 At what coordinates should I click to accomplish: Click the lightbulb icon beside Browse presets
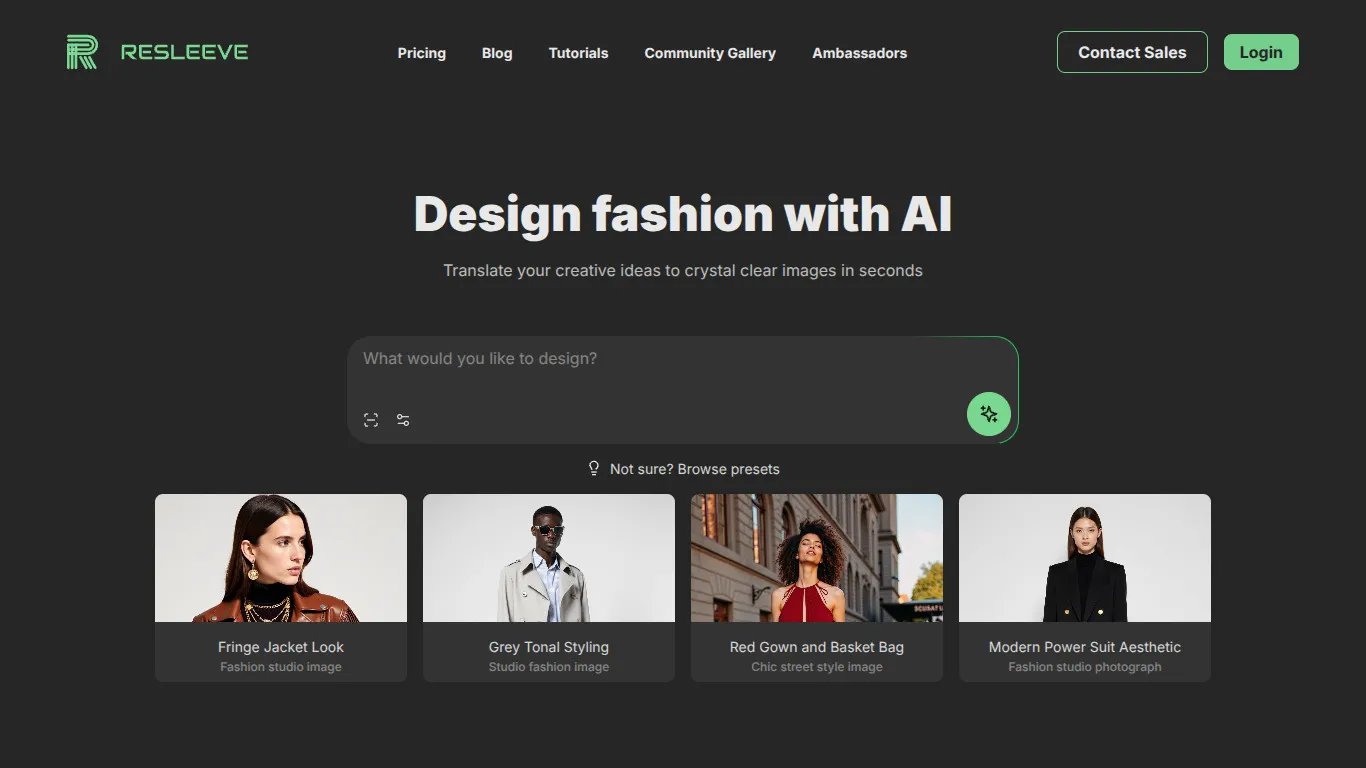click(594, 468)
